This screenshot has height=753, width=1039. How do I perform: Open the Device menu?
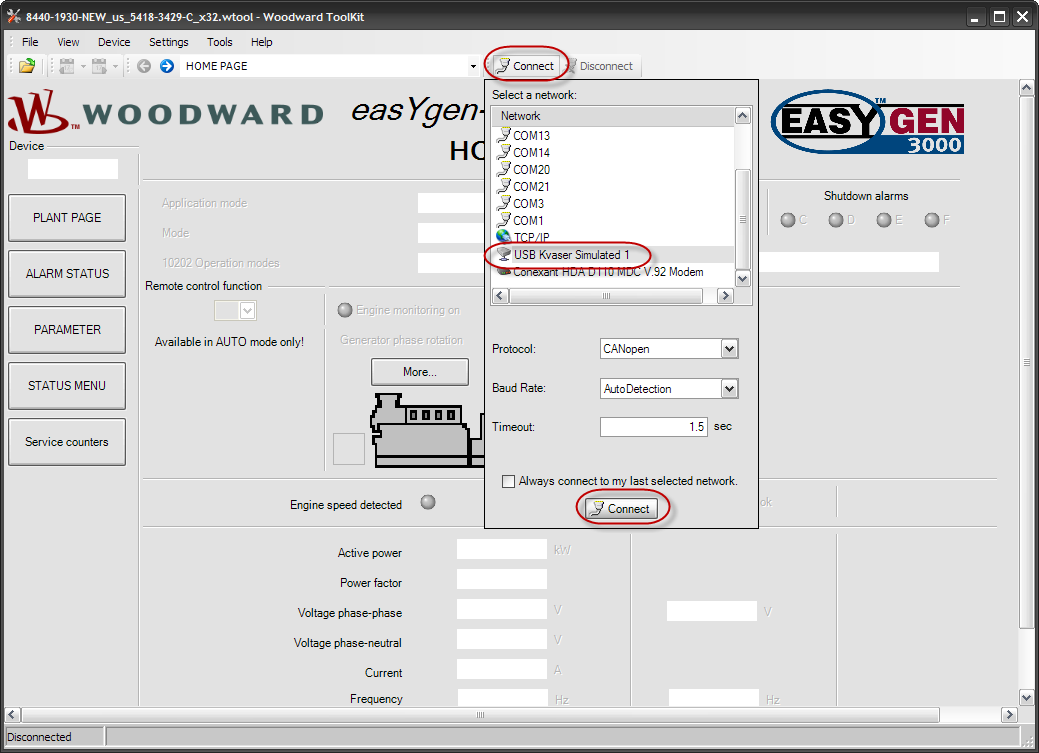tap(114, 42)
